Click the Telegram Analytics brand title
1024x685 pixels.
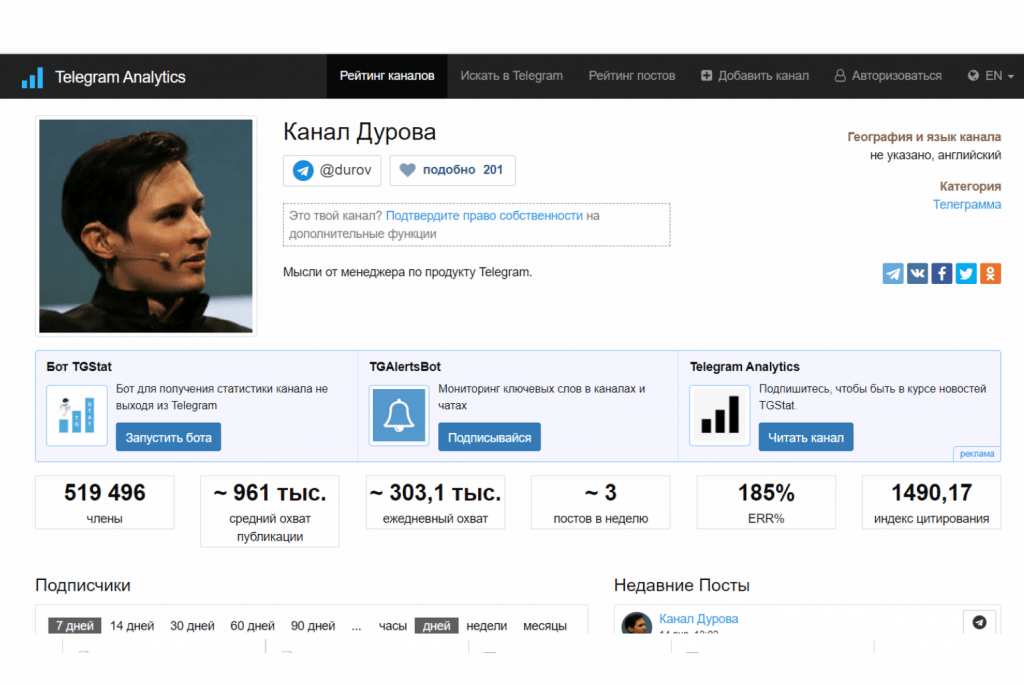click(x=120, y=77)
